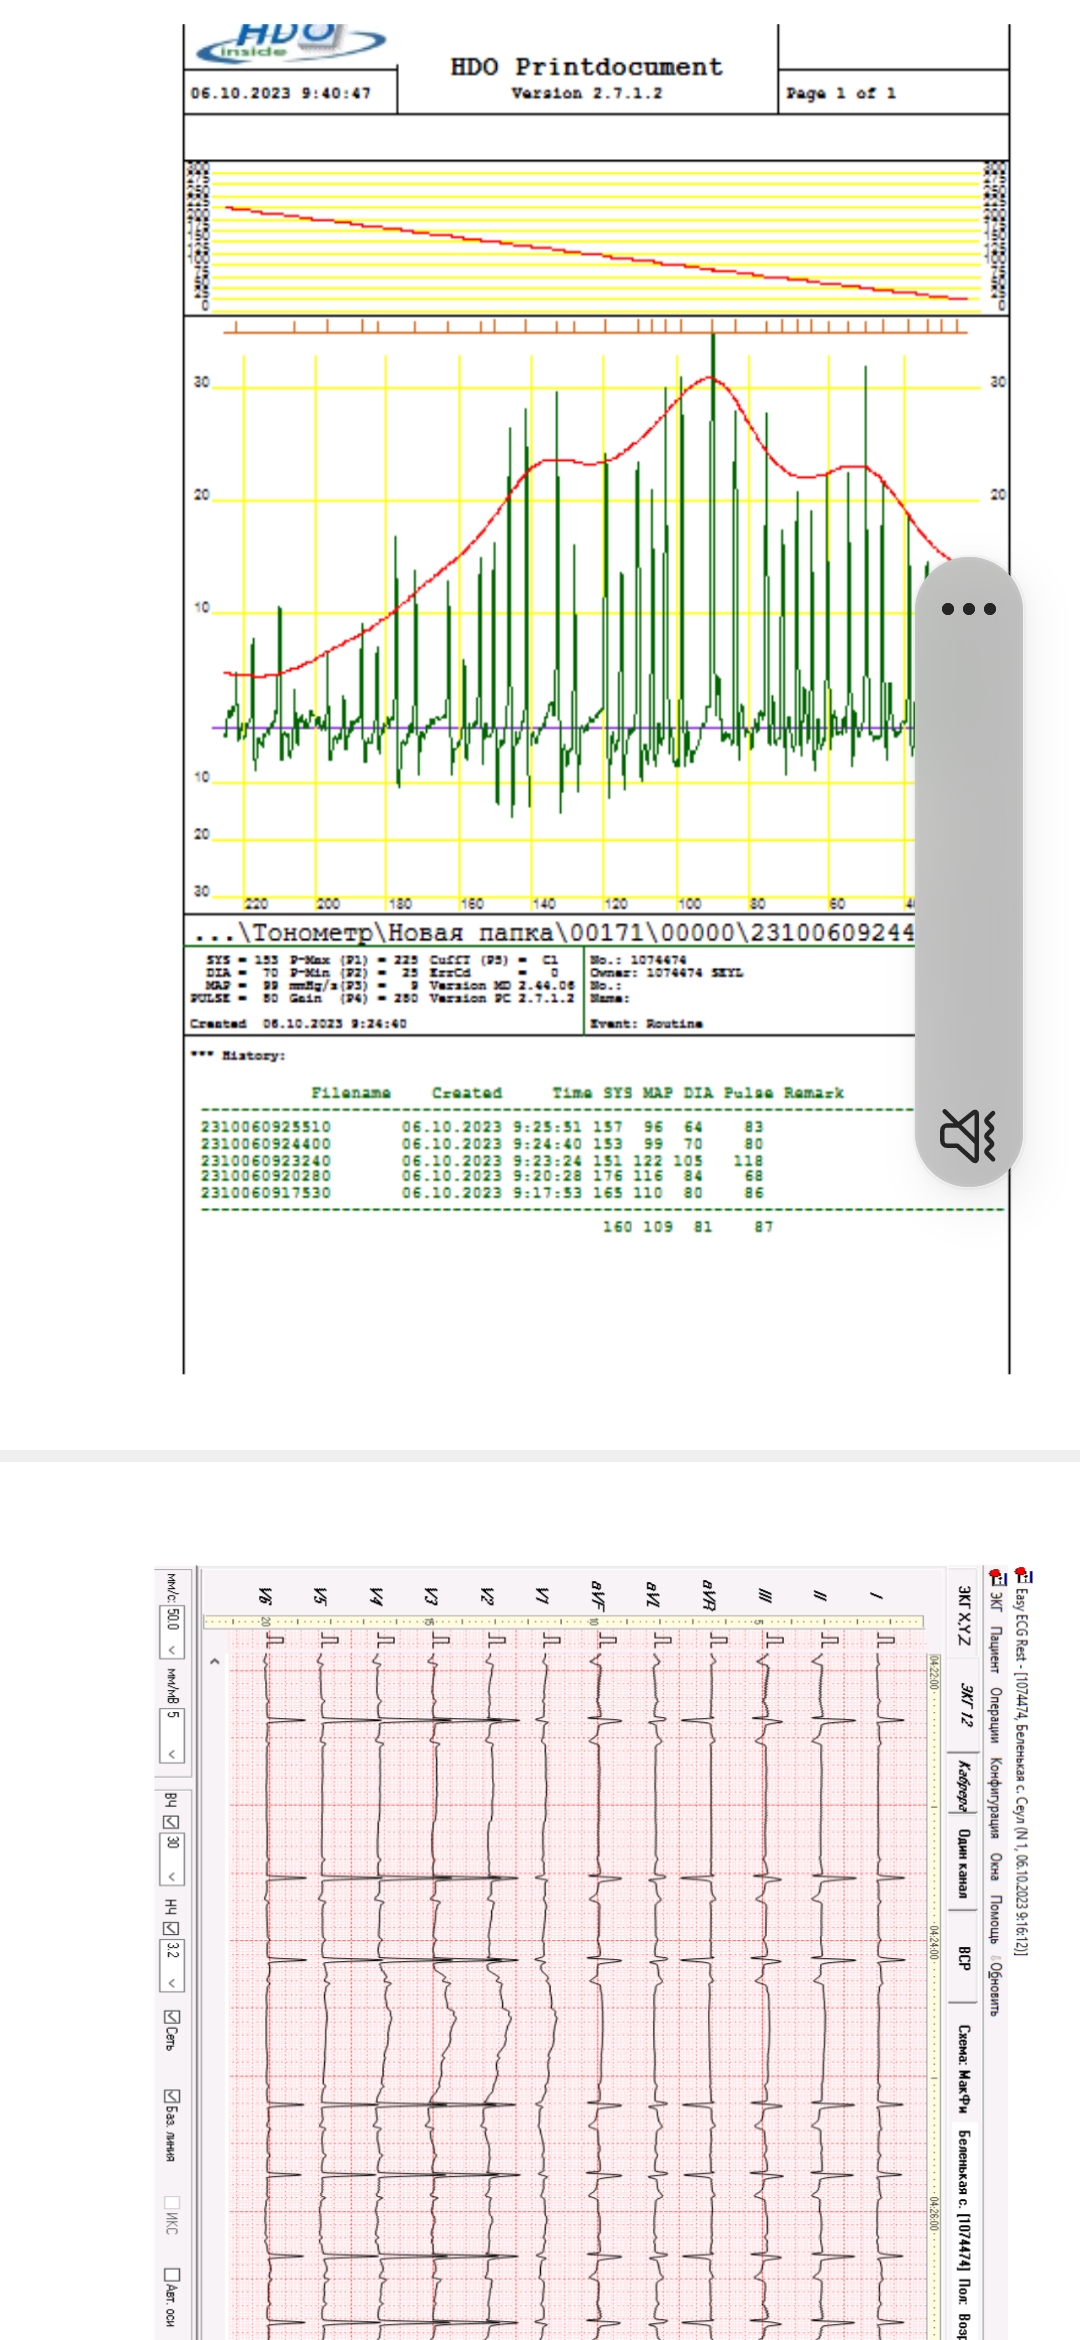Enable the Авт. оси checkbox

click(171, 2275)
